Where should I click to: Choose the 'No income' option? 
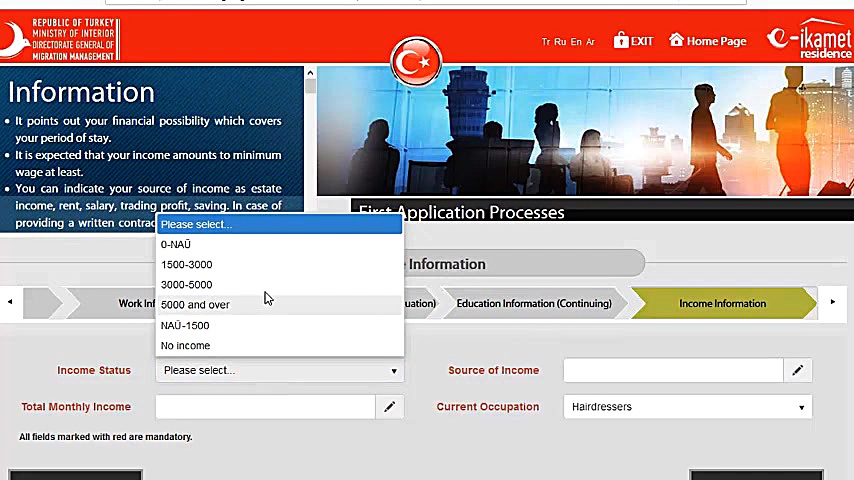[x=279, y=346]
